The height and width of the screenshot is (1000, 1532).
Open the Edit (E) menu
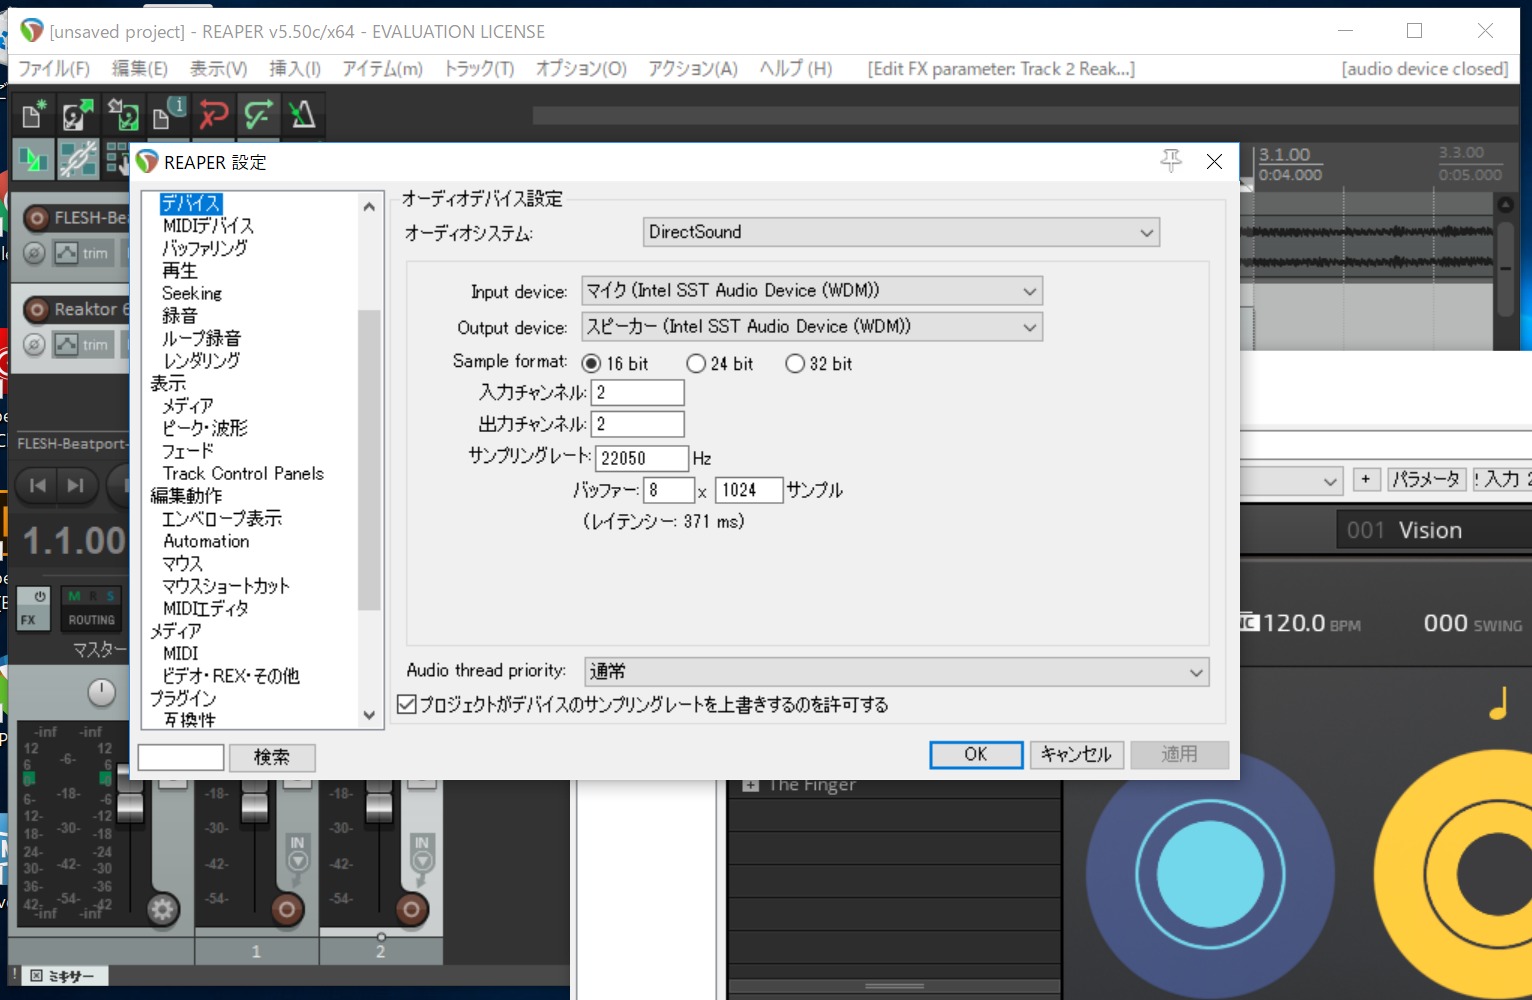[139, 68]
